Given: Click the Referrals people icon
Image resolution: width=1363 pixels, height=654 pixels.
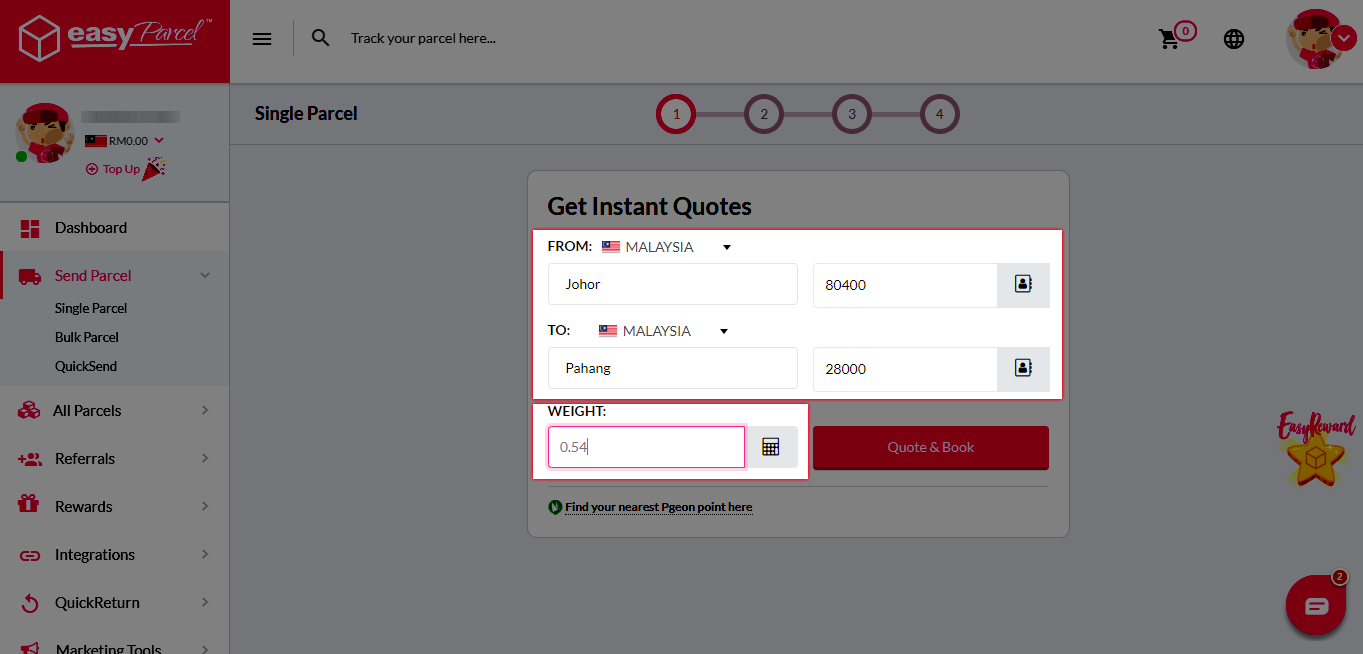Looking at the screenshot, I should coord(29,459).
